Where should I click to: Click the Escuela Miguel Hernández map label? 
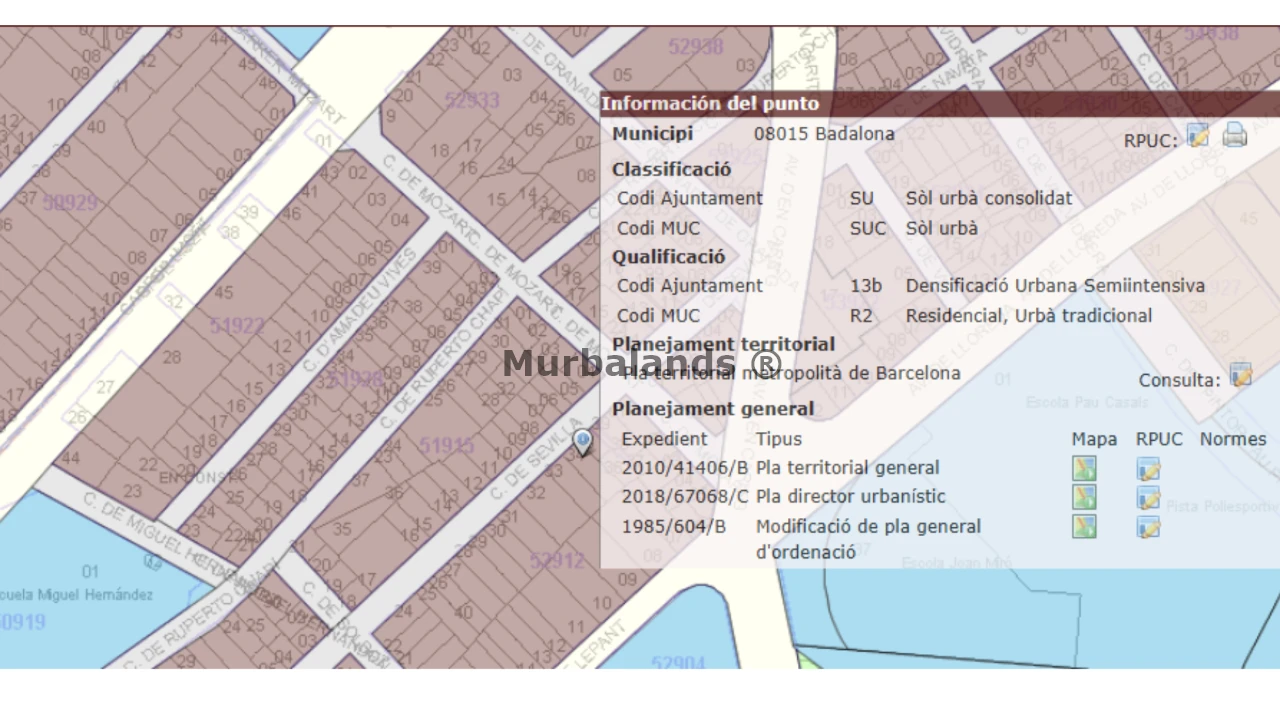76,595
